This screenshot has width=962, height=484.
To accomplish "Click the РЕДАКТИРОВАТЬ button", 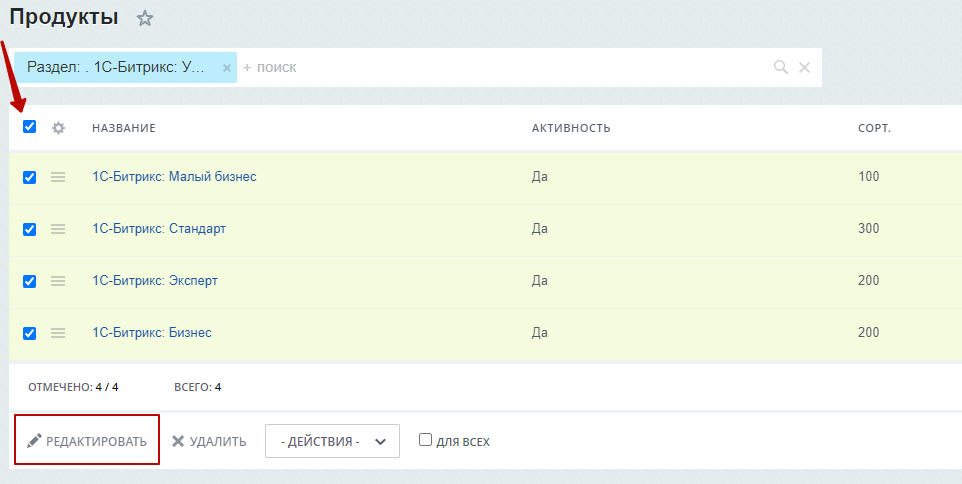I will pos(87,441).
